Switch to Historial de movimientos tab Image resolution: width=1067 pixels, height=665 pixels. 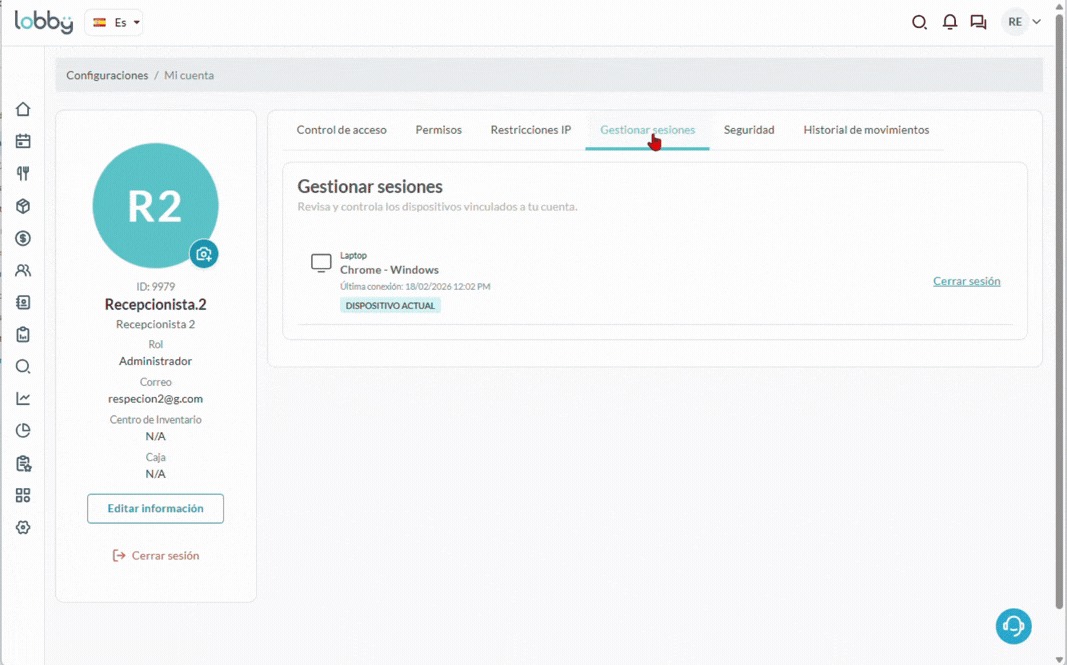866,130
